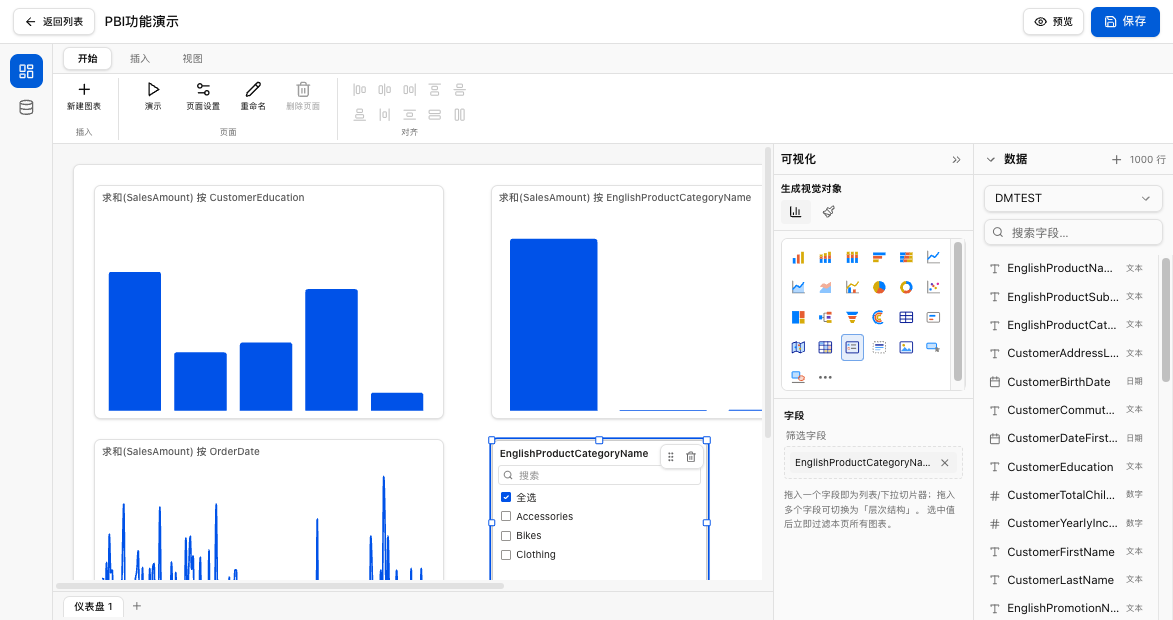Click the 预览 preview button
Image resolution: width=1173 pixels, height=620 pixels.
[1053, 22]
